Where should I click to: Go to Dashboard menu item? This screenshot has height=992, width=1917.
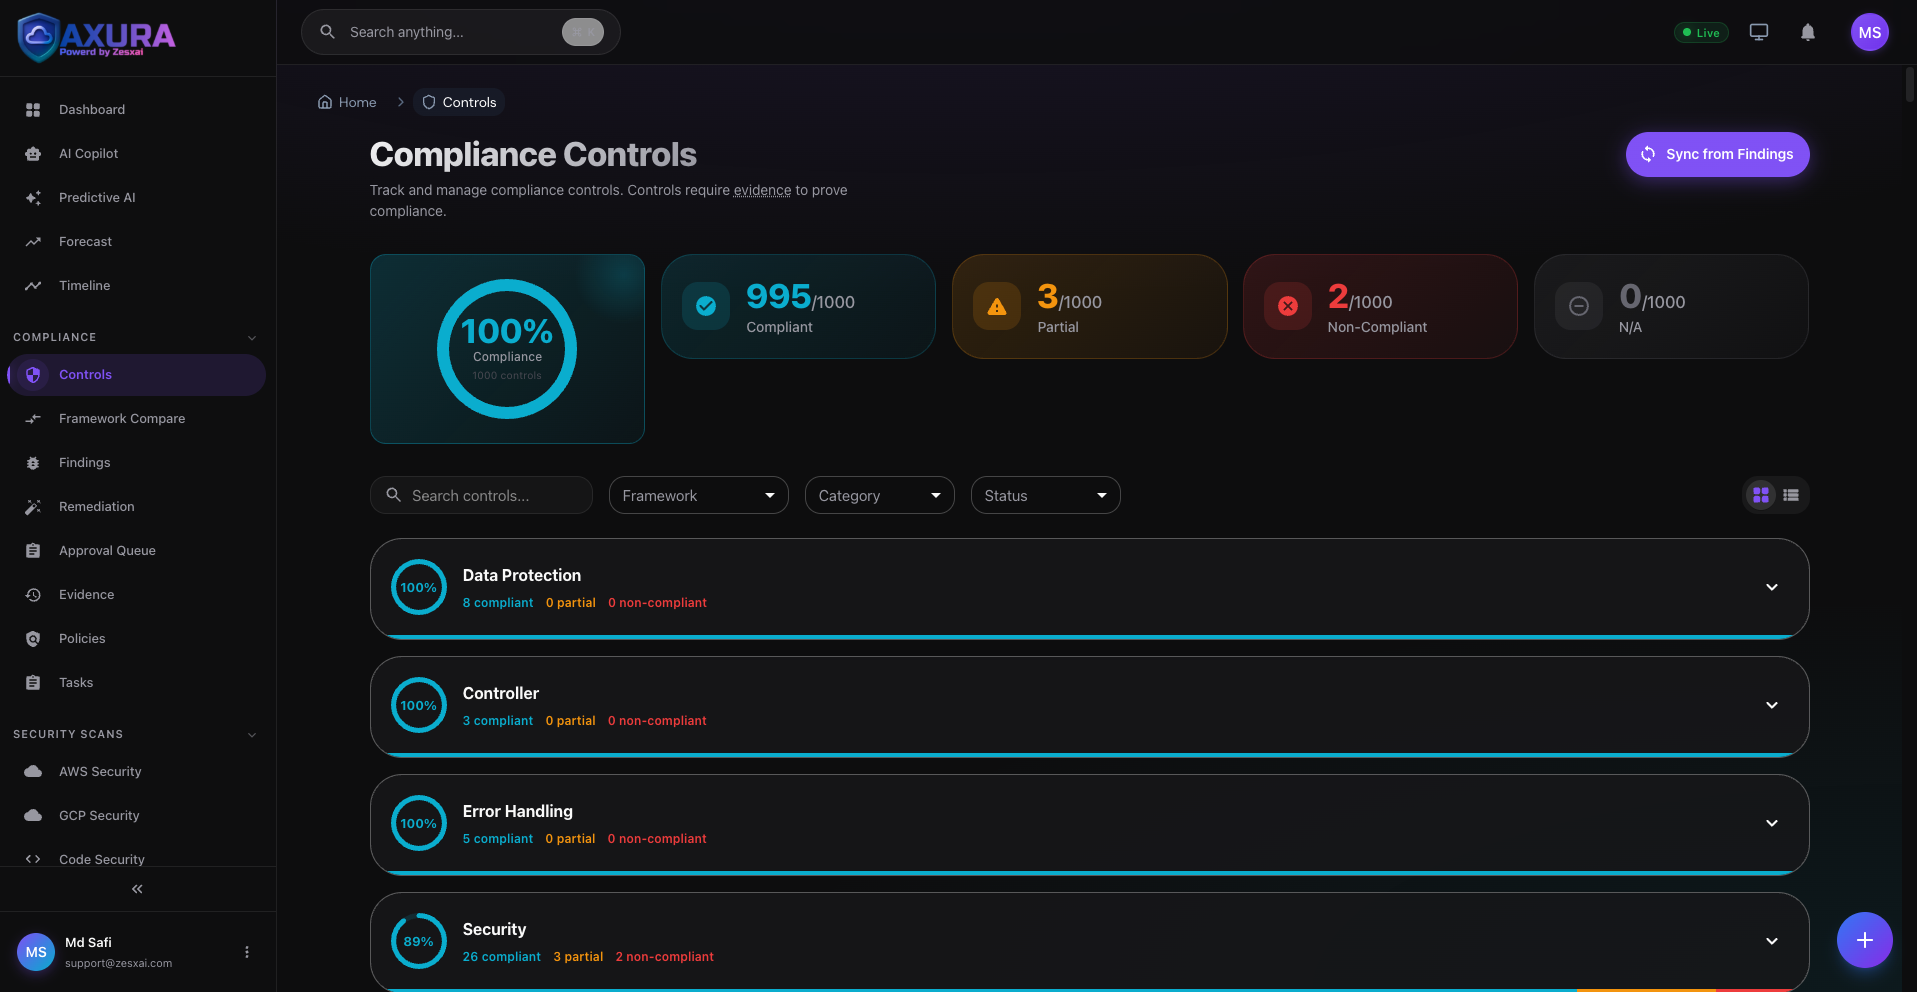(x=137, y=110)
